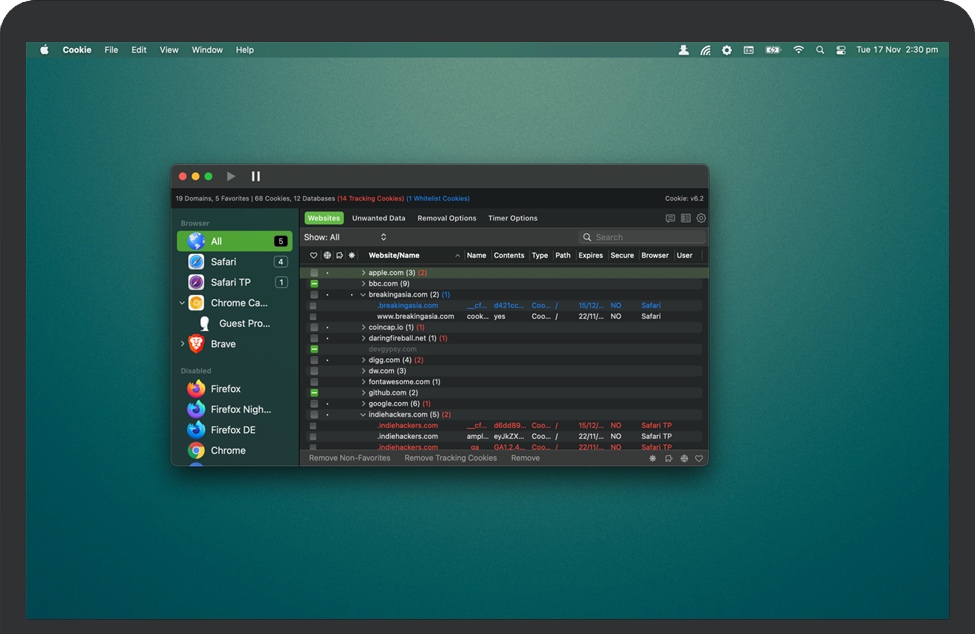Collapse the breakingasia.com row
Screen dimensions: 975x634
click(363, 295)
